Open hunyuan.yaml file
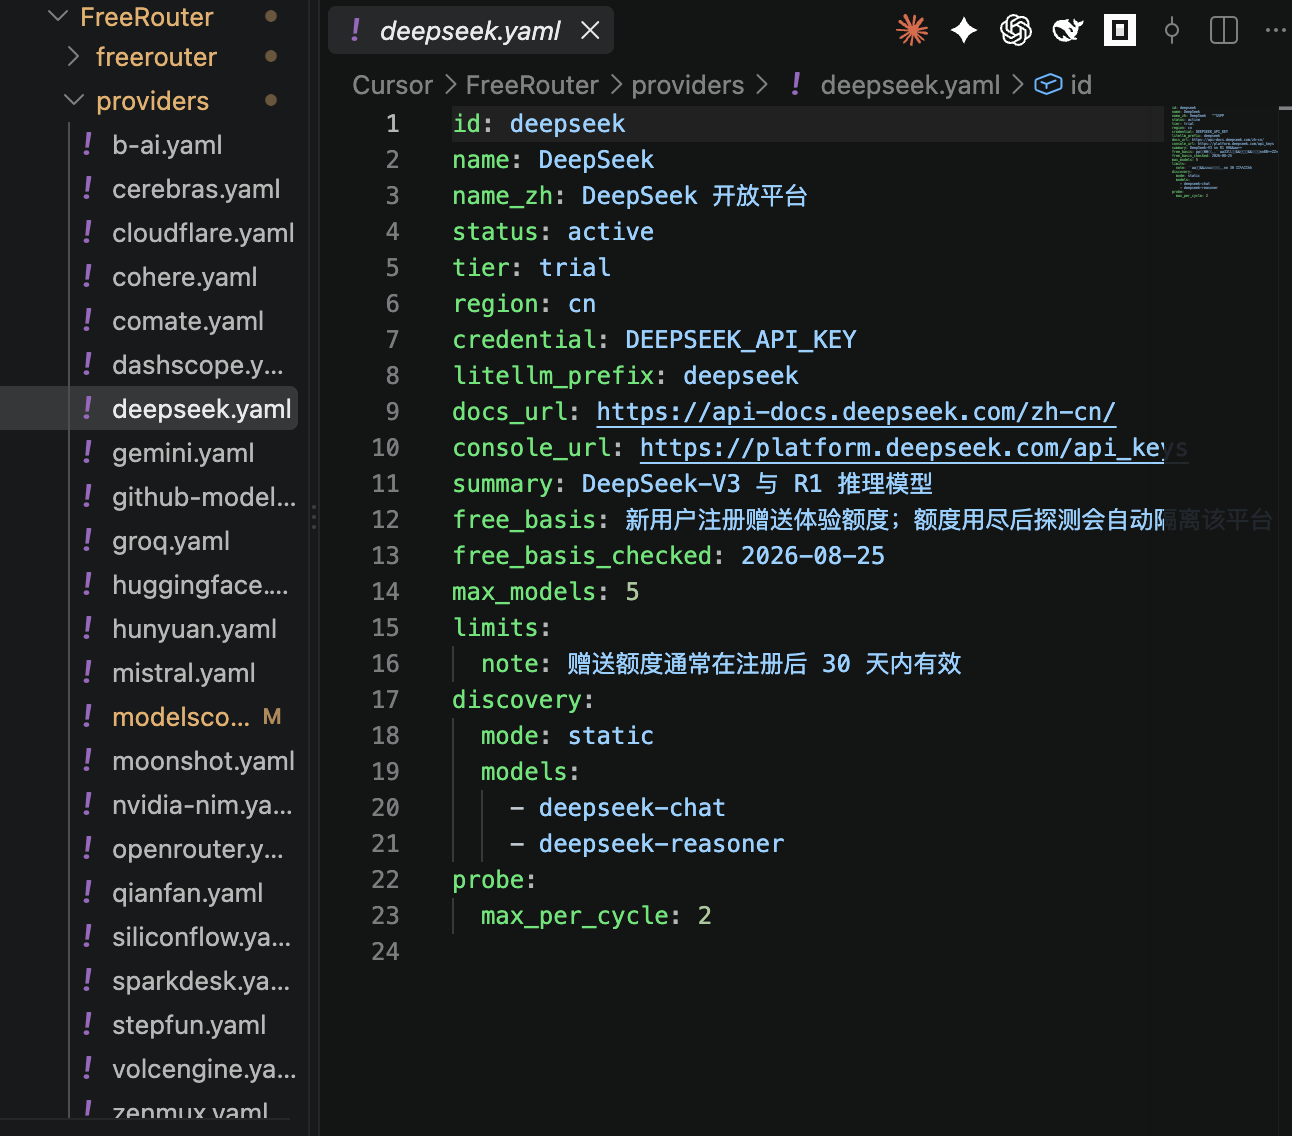This screenshot has height=1136, width=1292. click(194, 629)
